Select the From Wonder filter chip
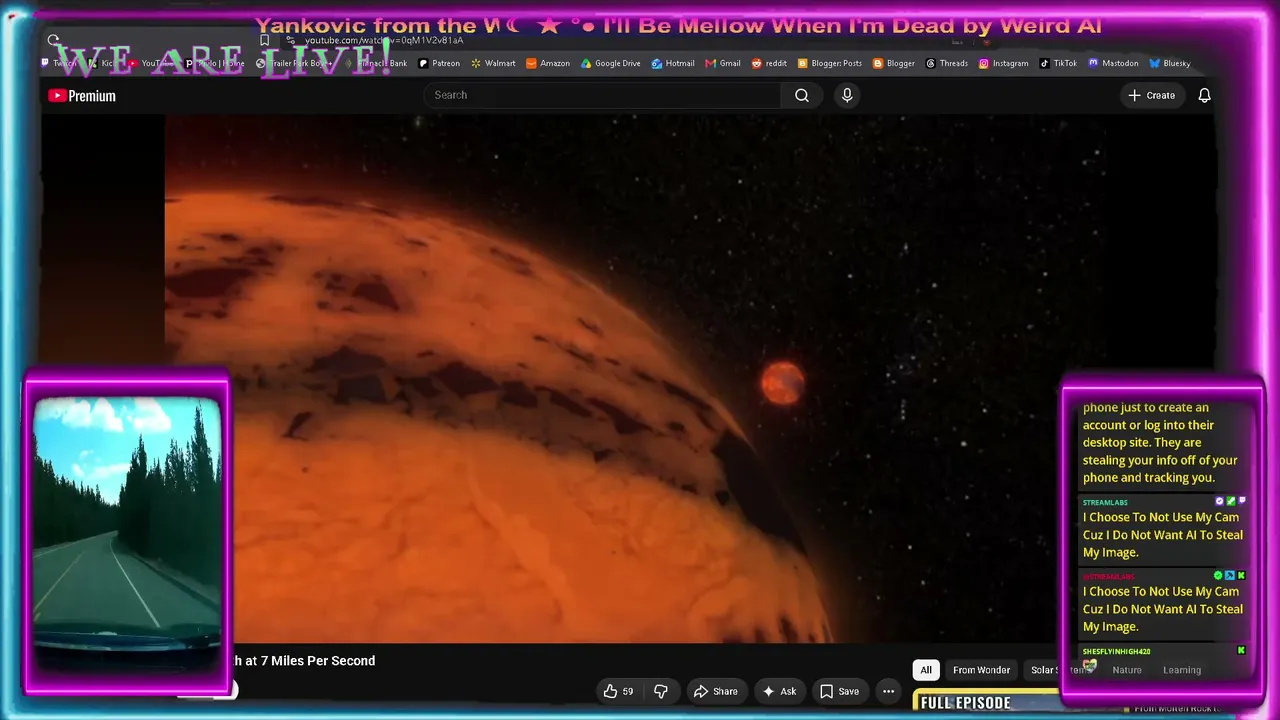 click(x=981, y=670)
